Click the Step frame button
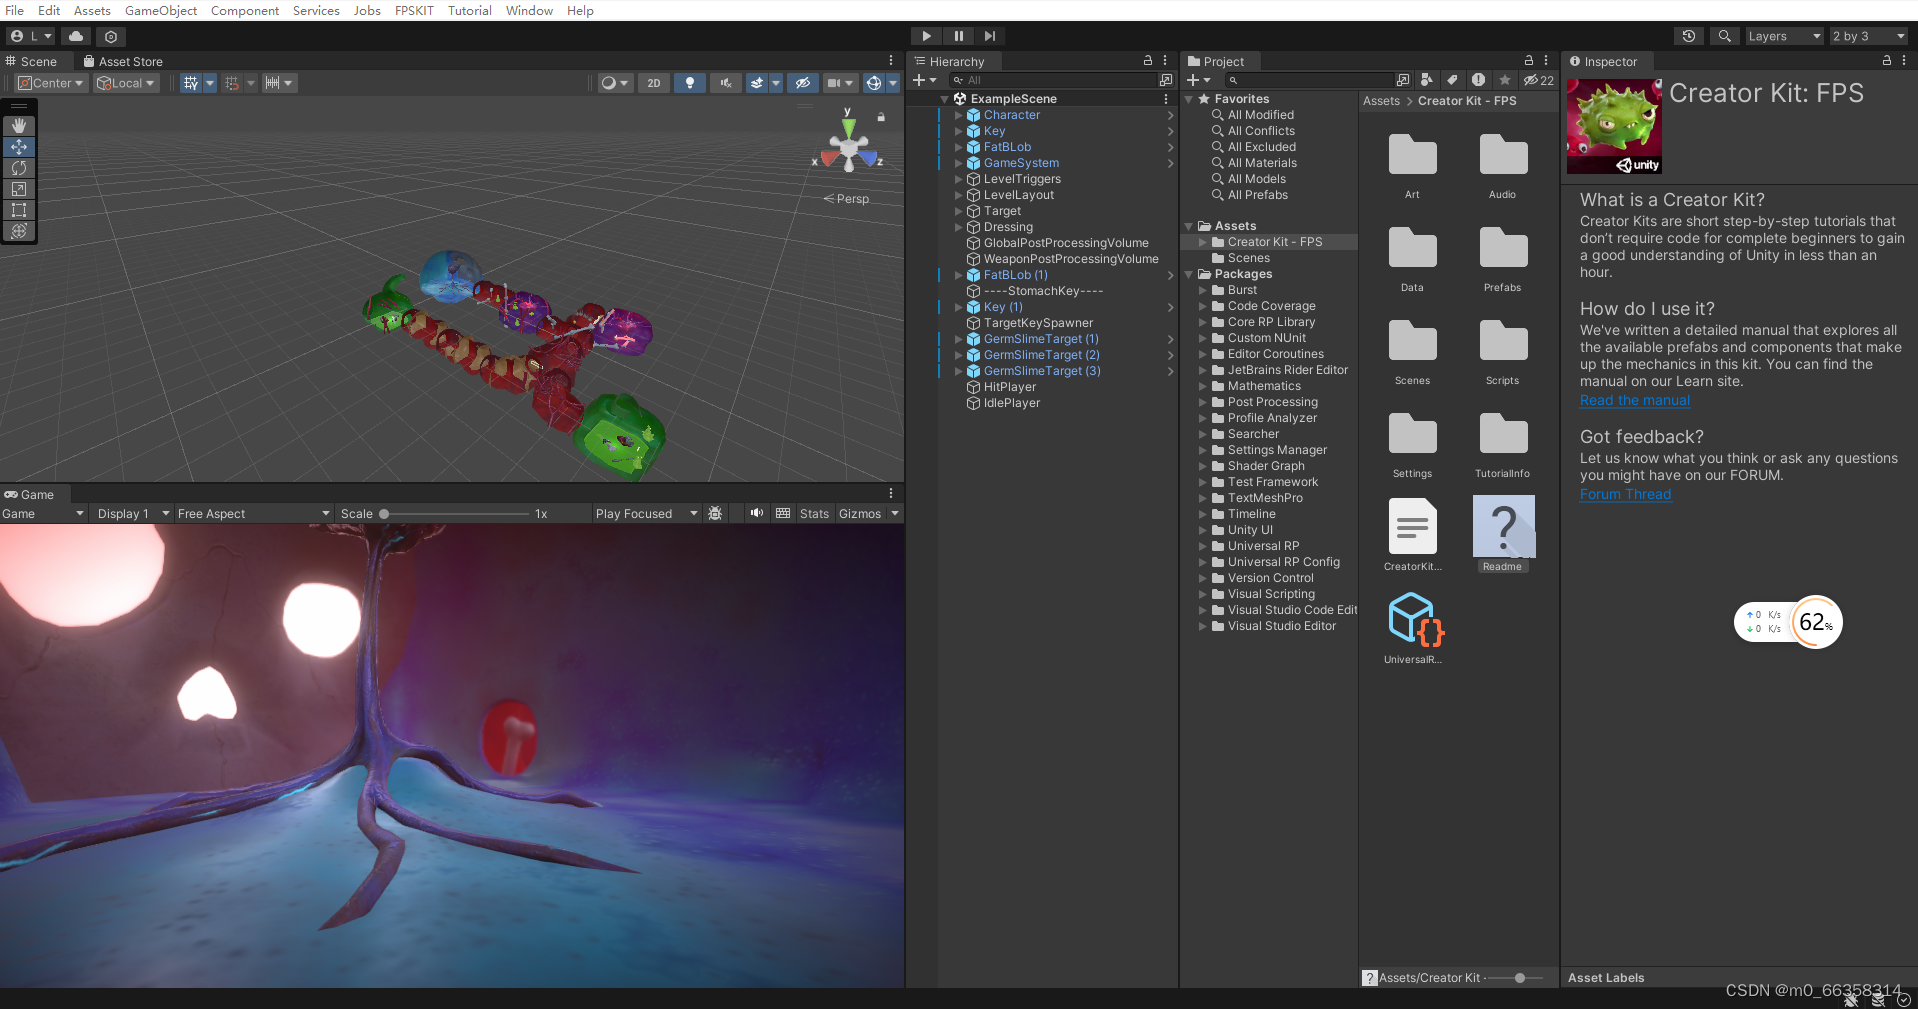Viewport: 1918px width, 1009px height. 990,36
